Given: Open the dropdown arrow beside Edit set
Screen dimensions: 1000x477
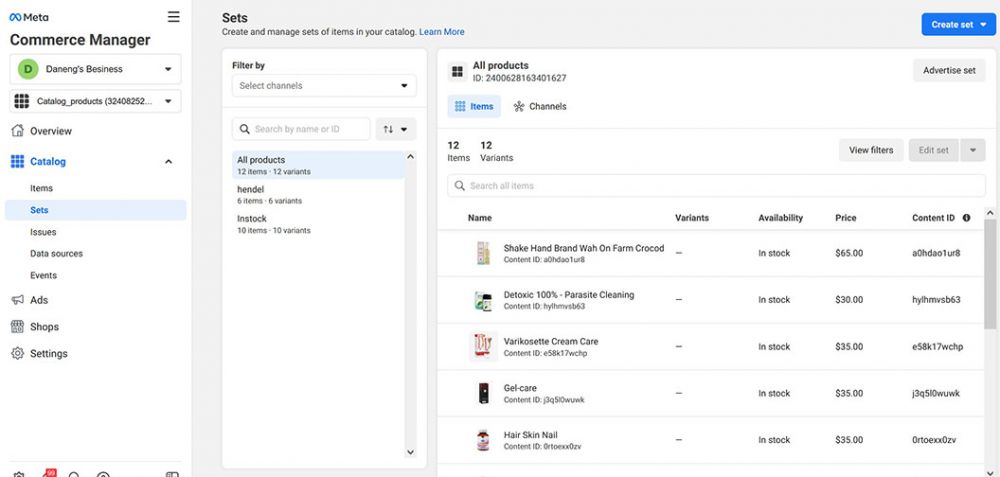Looking at the screenshot, I should coord(973,150).
